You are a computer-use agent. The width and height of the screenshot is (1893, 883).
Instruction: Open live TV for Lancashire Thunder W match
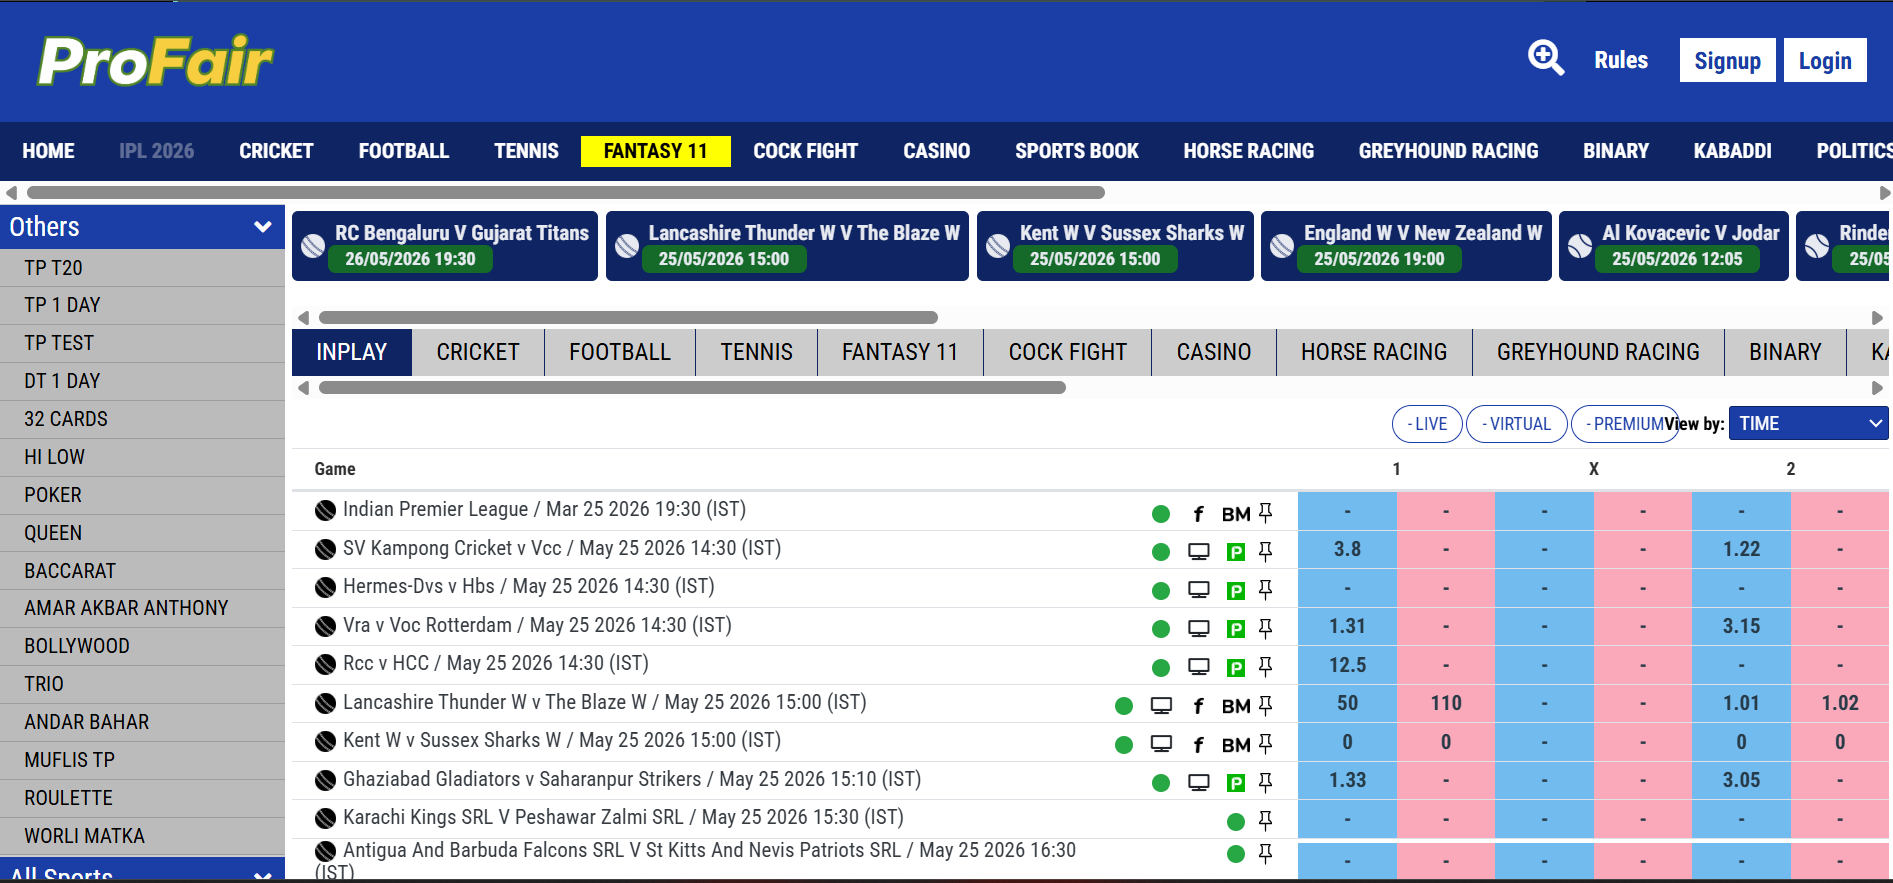[1161, 706]
